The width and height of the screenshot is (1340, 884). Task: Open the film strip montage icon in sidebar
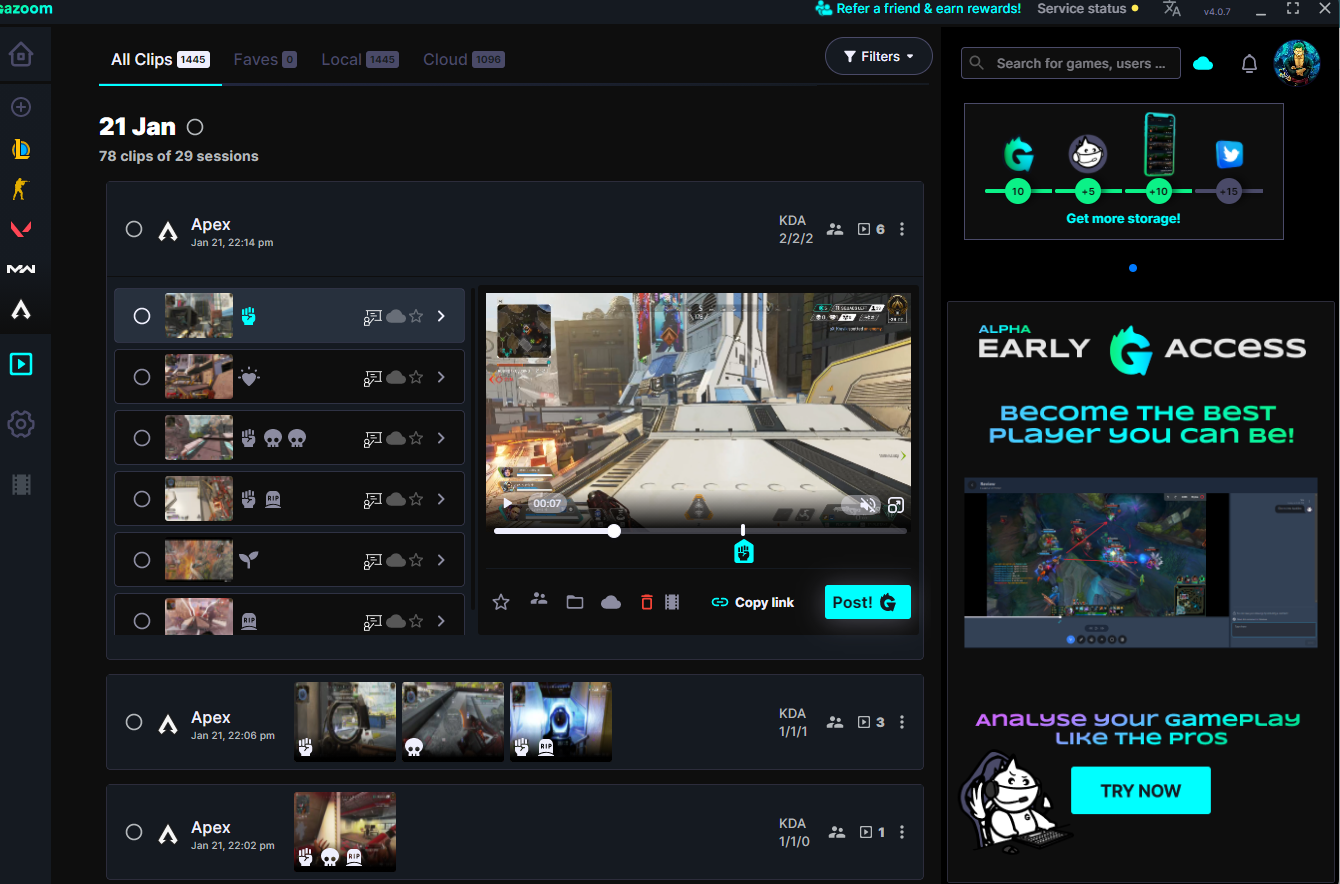click(21, 485)
